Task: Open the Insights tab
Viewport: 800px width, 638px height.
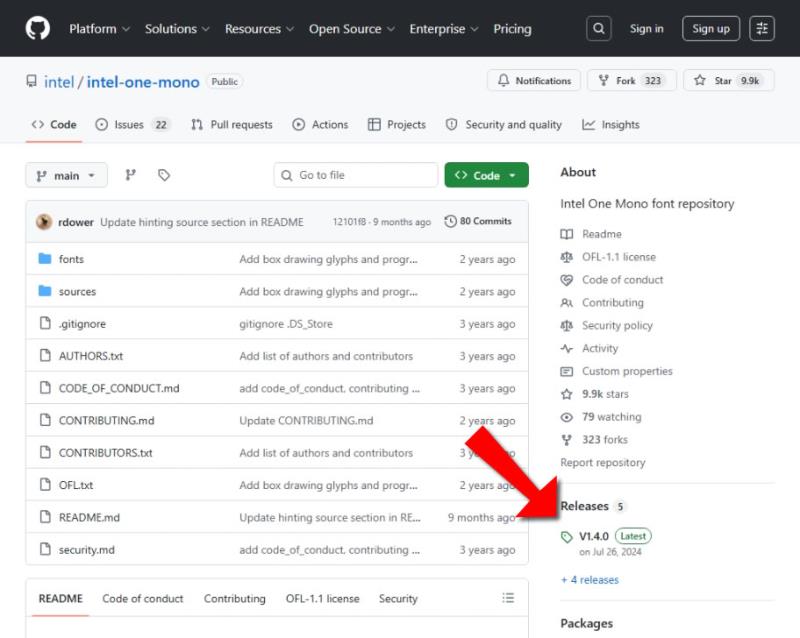Action: tap(611, 125)
